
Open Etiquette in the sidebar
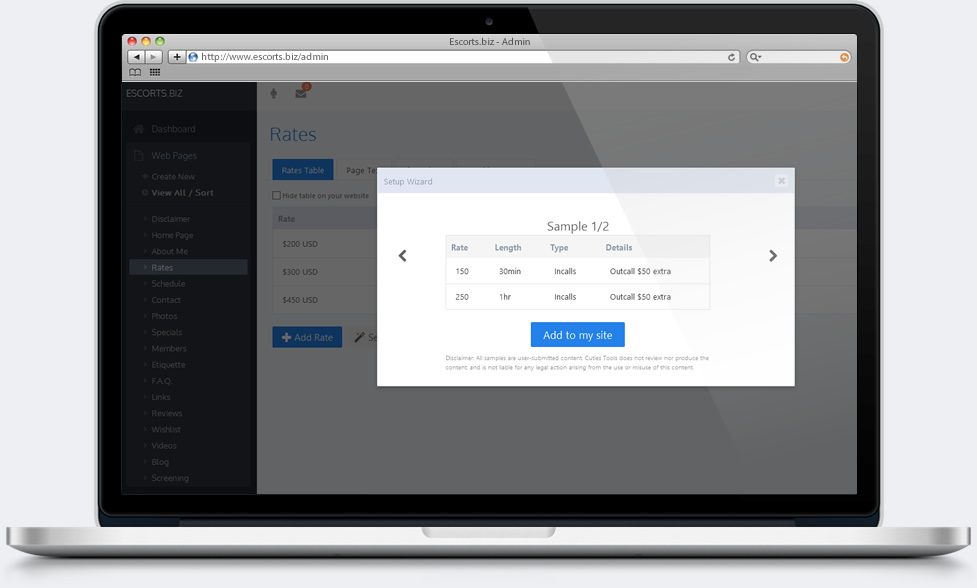(x=168, y=364)
